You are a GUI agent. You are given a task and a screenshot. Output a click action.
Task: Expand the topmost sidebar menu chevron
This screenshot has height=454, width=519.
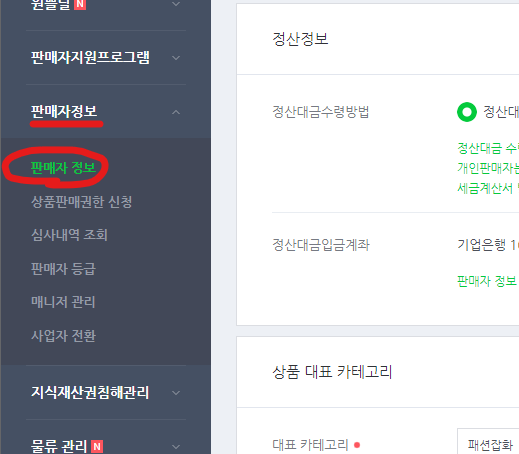(x=176, y=4)
